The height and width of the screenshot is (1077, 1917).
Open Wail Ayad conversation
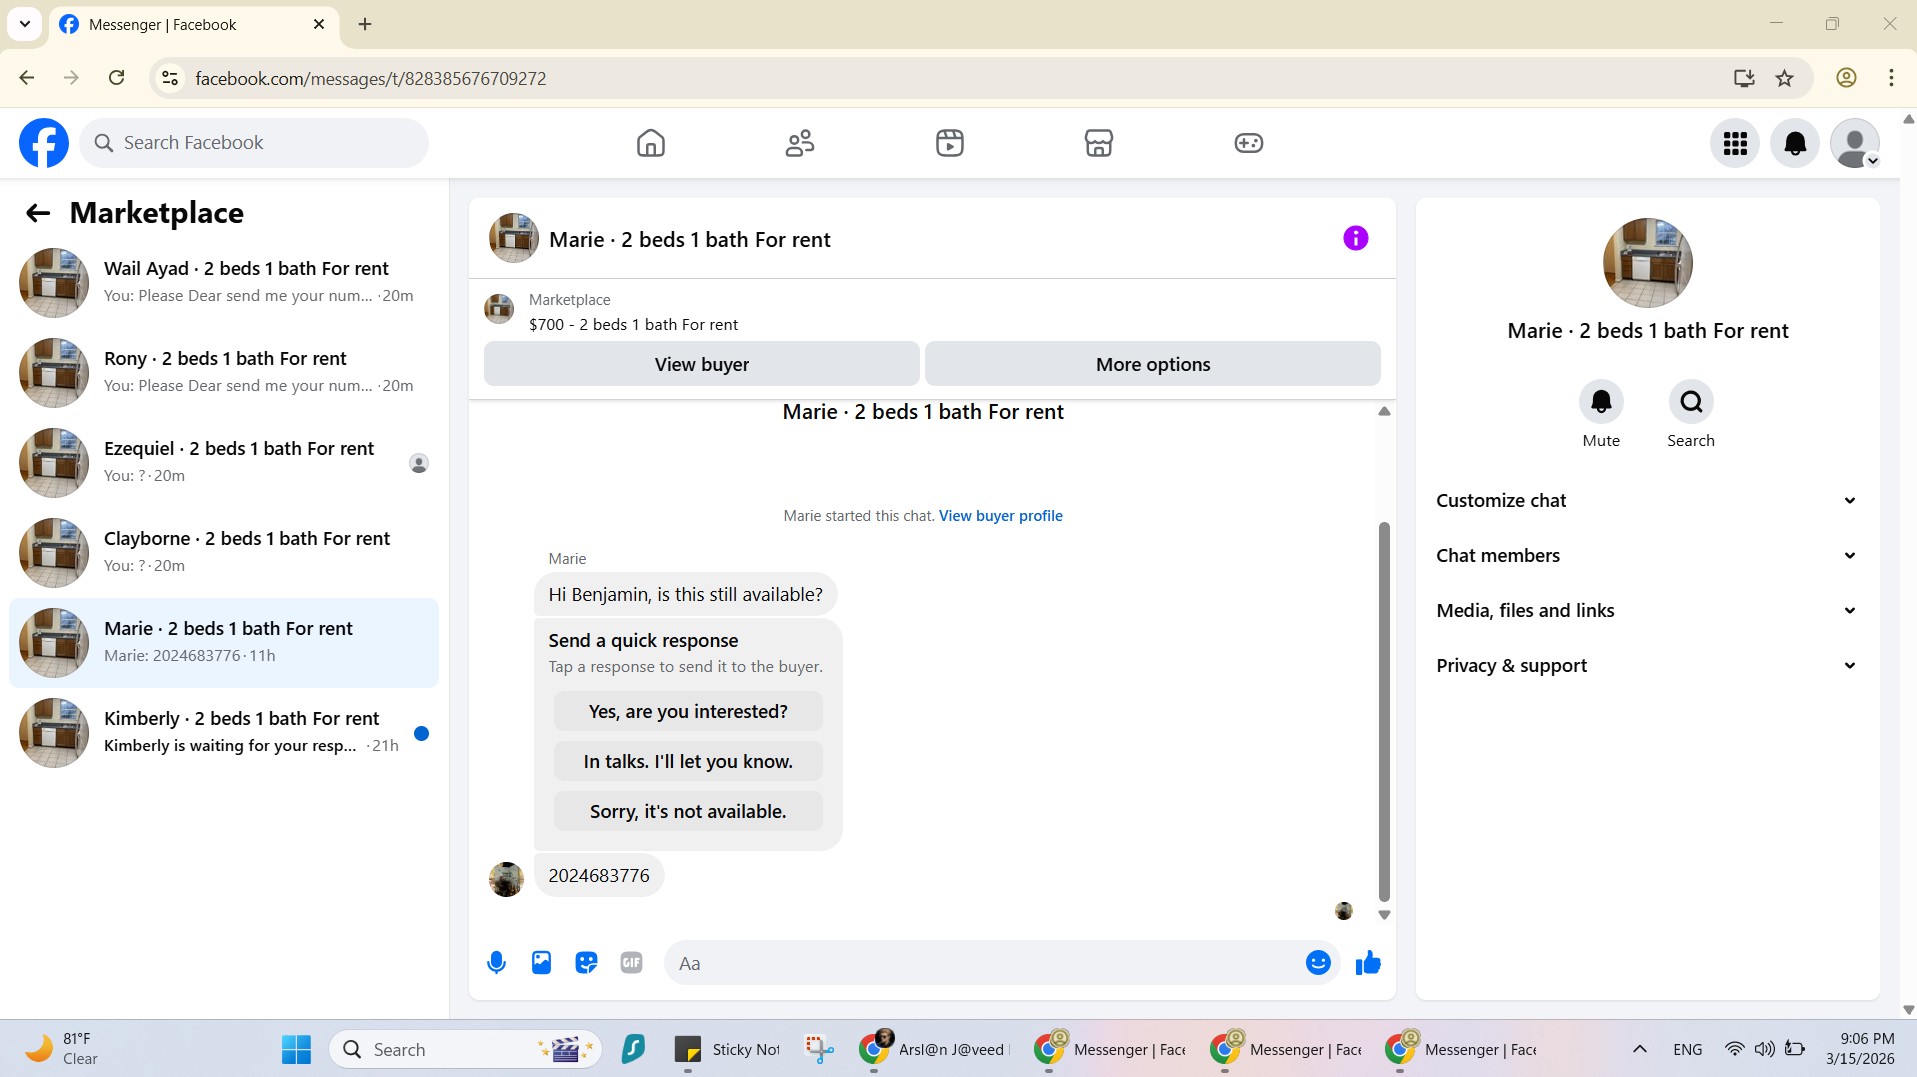224,283
